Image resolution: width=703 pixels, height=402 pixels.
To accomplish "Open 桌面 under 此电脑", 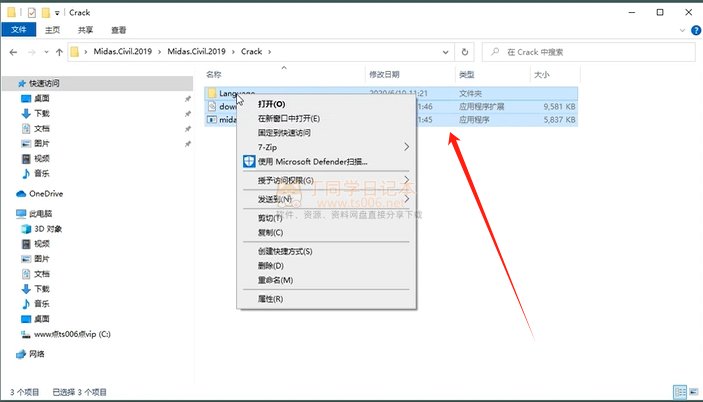I will [42, 319].
